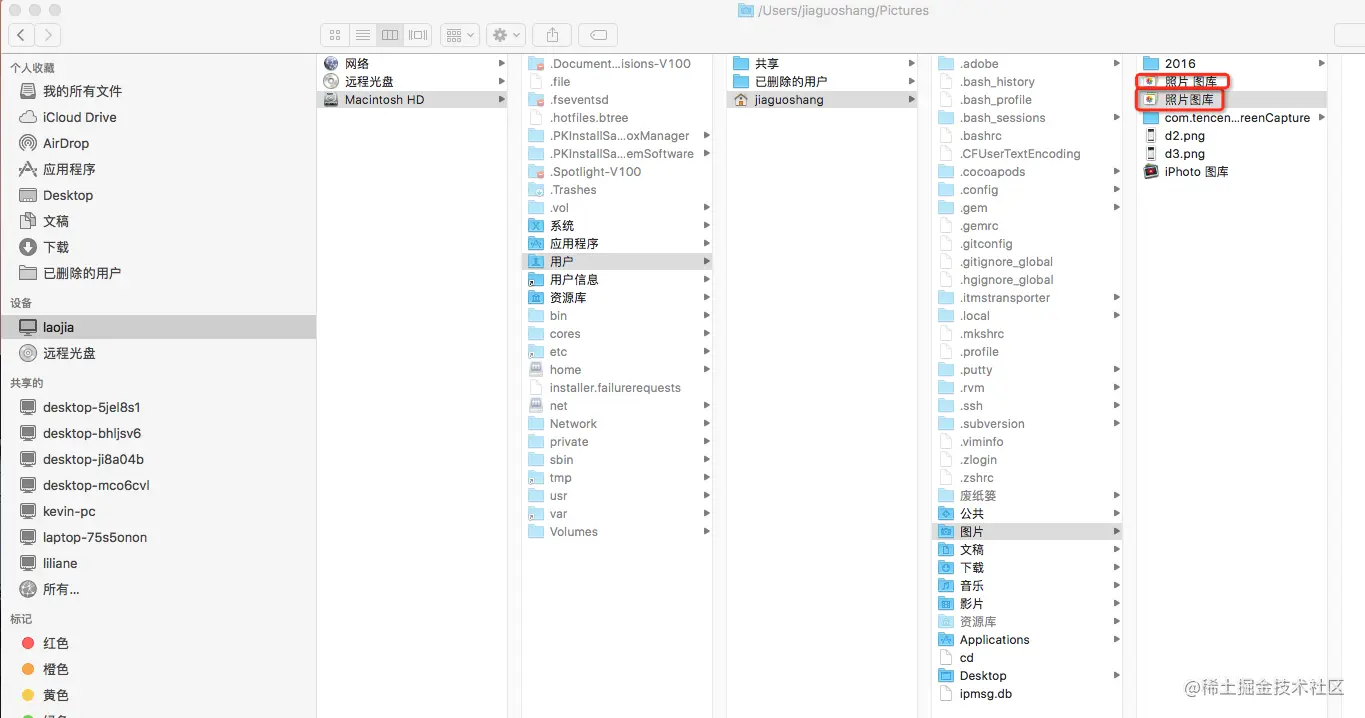Screen dimensions: 1365x718
Task: Switch to Cover Flow view
Action: 418,35
